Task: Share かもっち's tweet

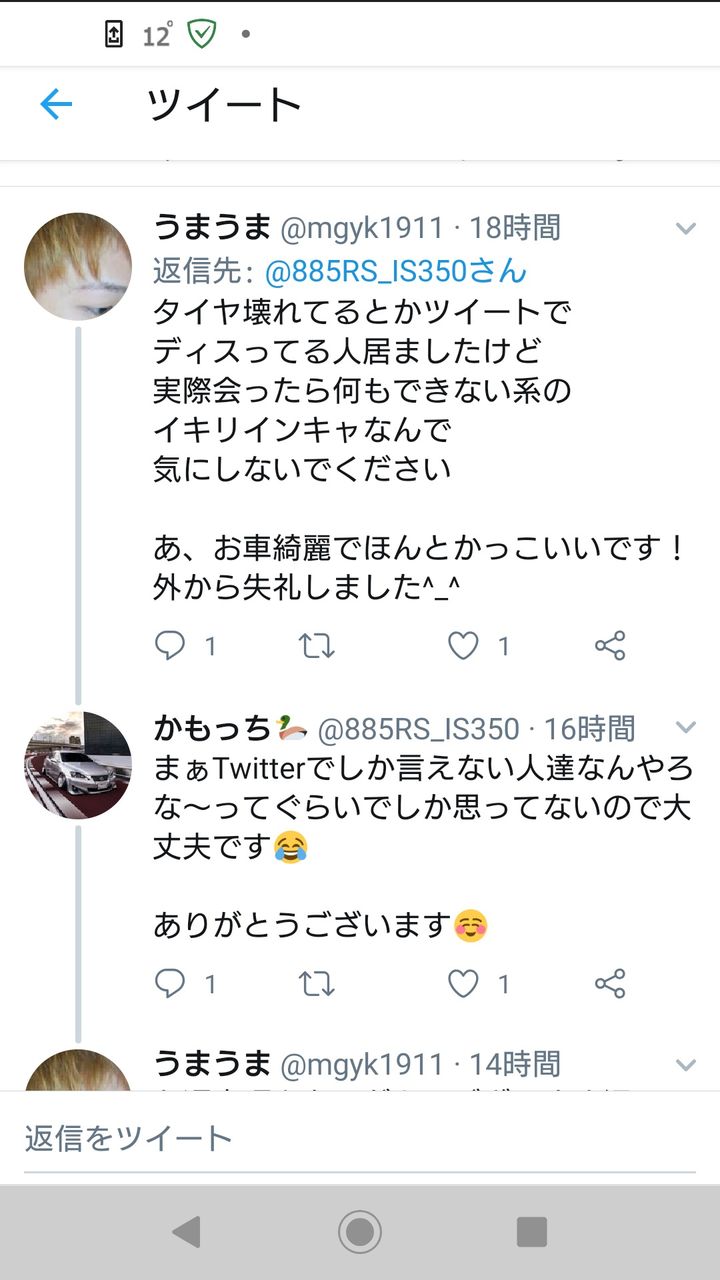Action: tap(610, 984)
